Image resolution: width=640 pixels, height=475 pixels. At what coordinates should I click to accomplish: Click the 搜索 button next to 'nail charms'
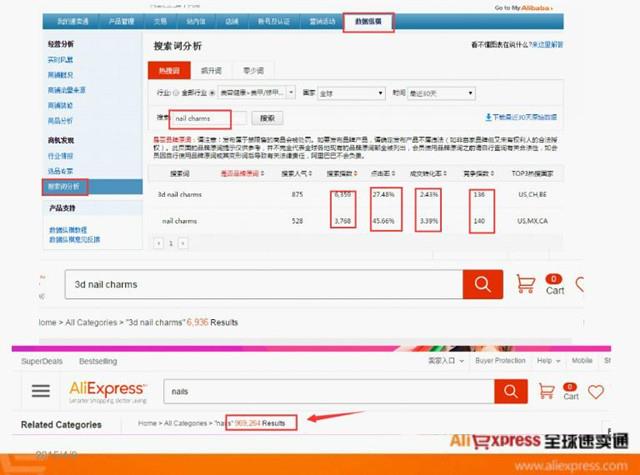267,118
